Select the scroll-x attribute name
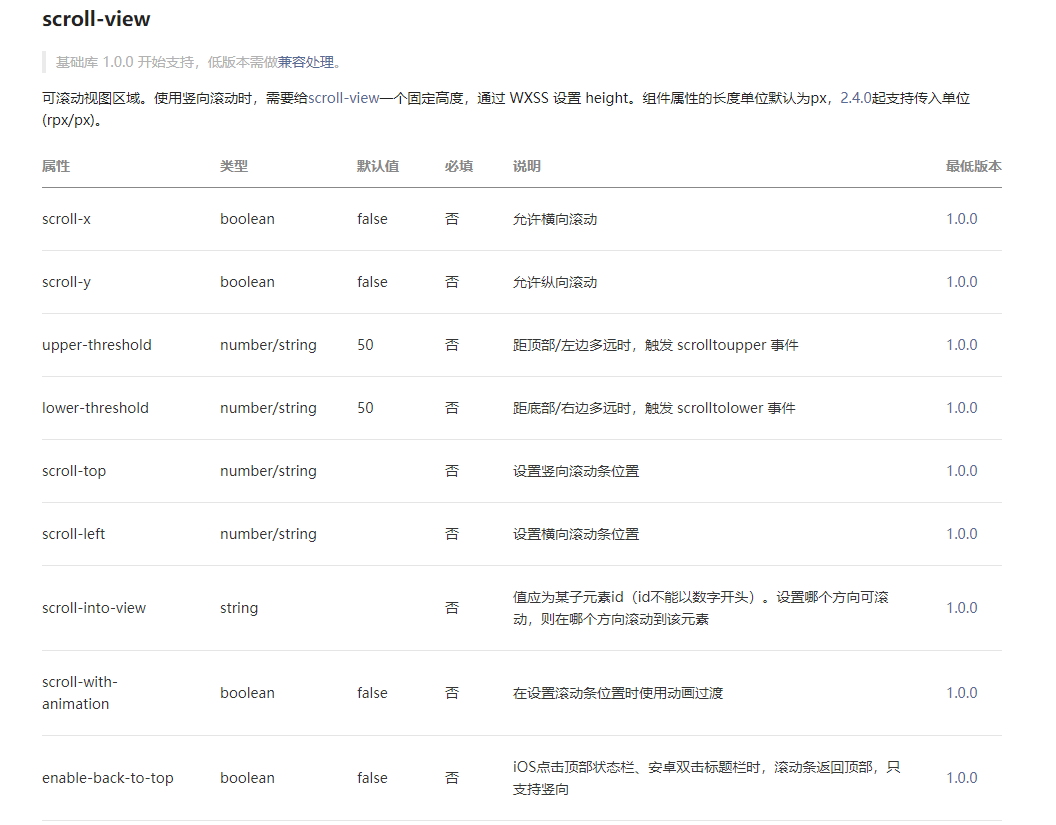Image resolution: width=1056 pixels, height=825 pixels. (67, 218)
